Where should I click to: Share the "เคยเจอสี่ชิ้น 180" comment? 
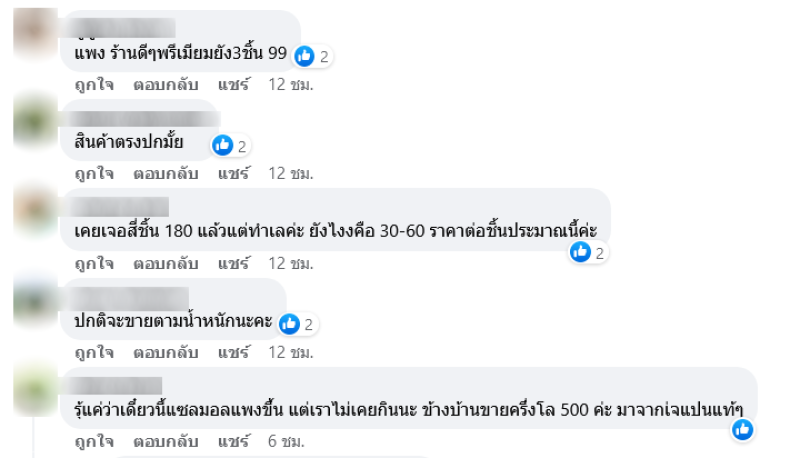coord(233,264)
